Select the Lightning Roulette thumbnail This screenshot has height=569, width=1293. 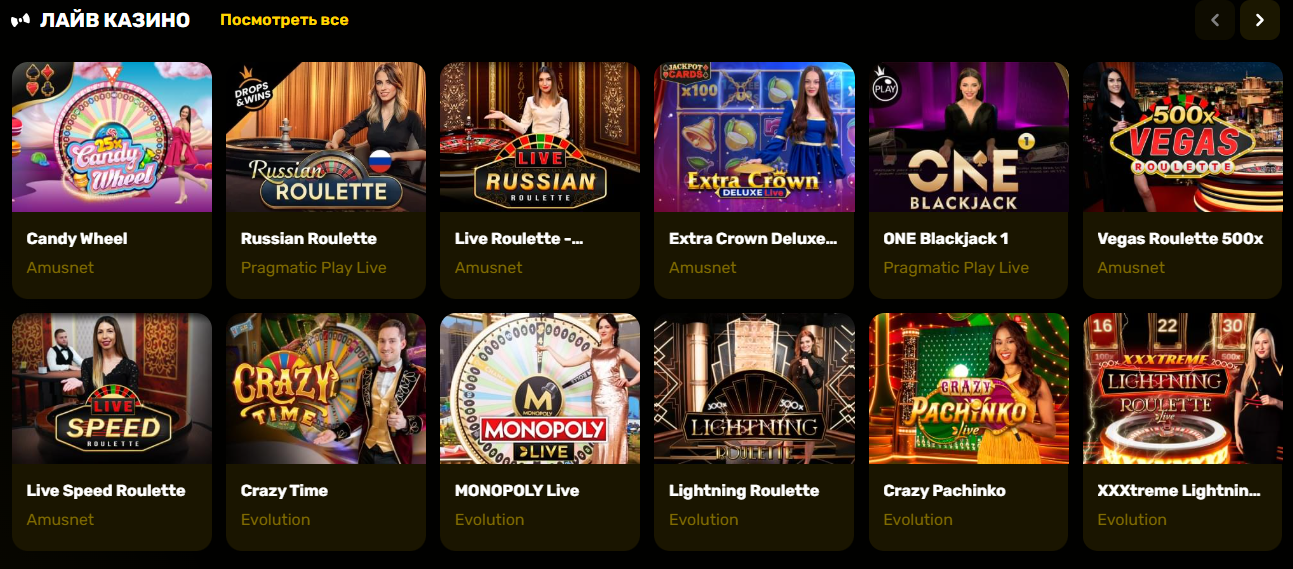click(754, 389)
